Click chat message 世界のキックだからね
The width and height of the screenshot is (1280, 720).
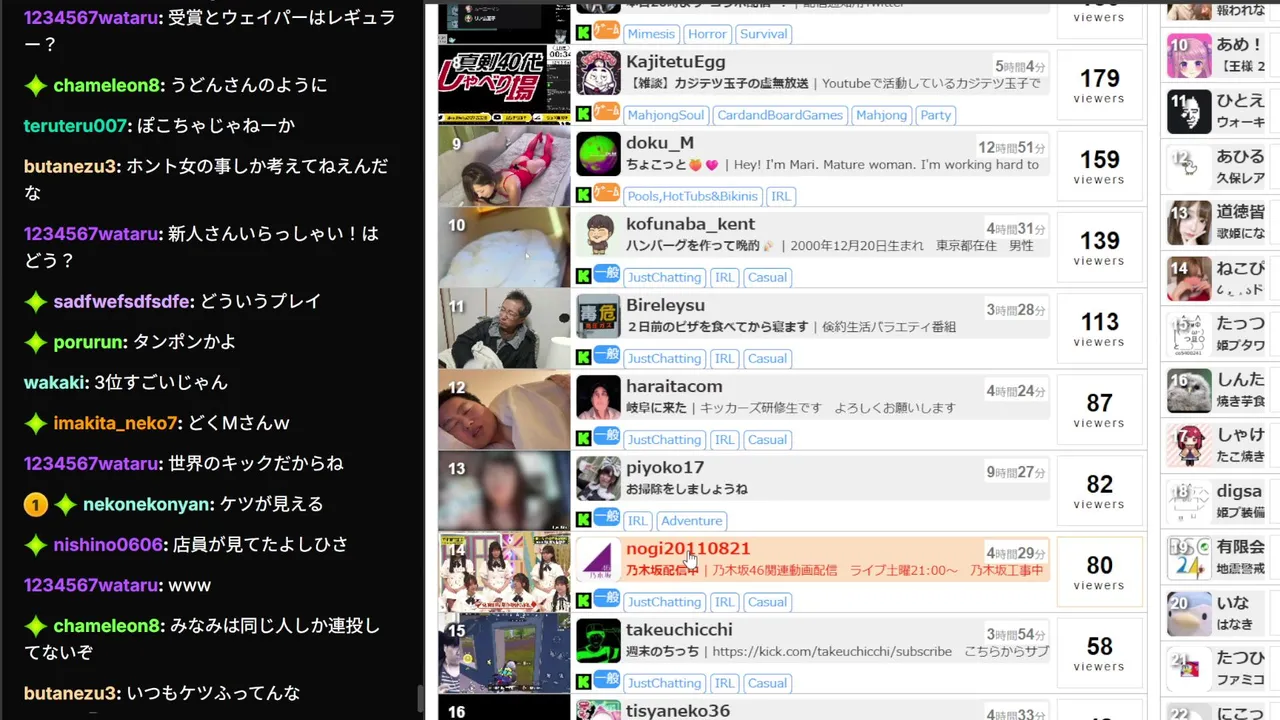[256, 464]
